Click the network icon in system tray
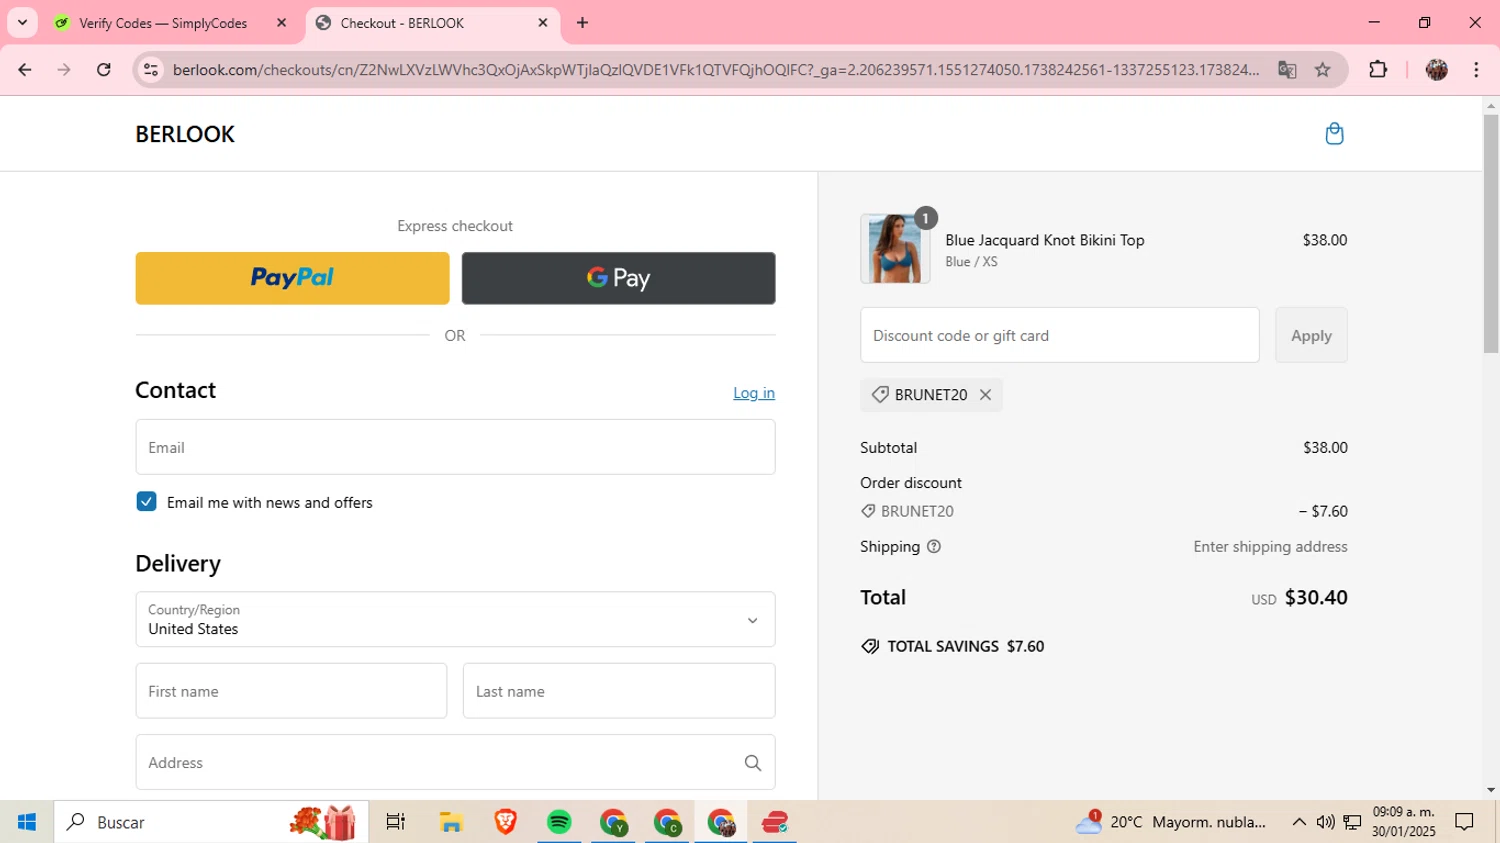 tap(1352, 822)
